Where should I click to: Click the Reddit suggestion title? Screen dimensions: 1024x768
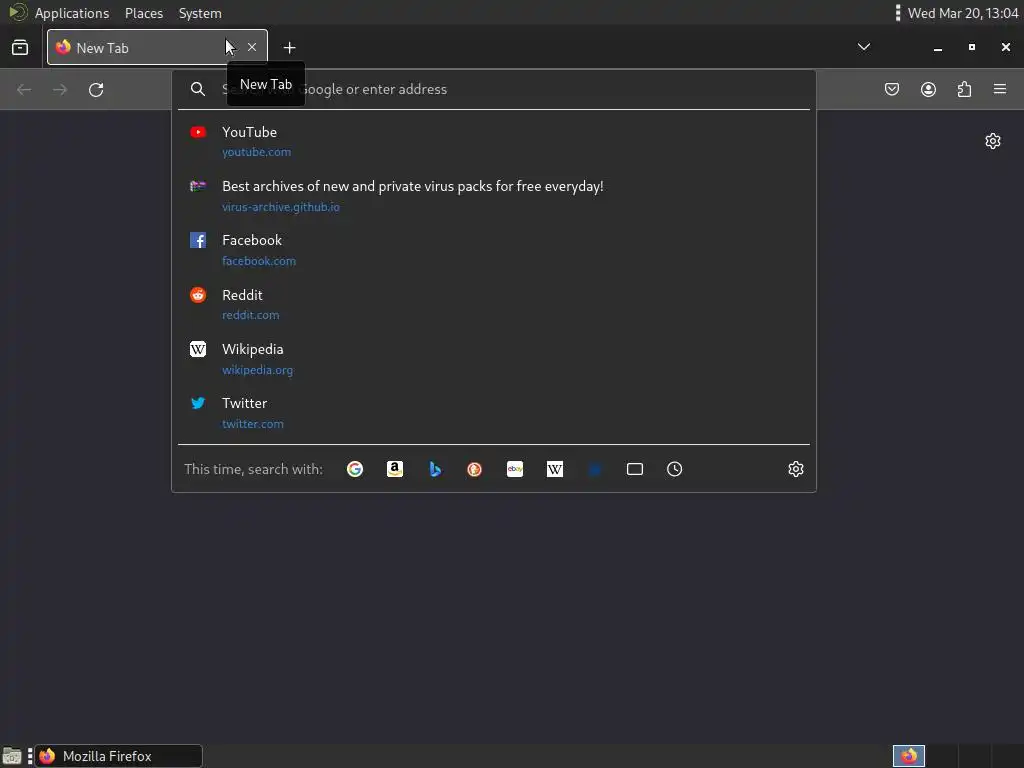click(242, 295)
